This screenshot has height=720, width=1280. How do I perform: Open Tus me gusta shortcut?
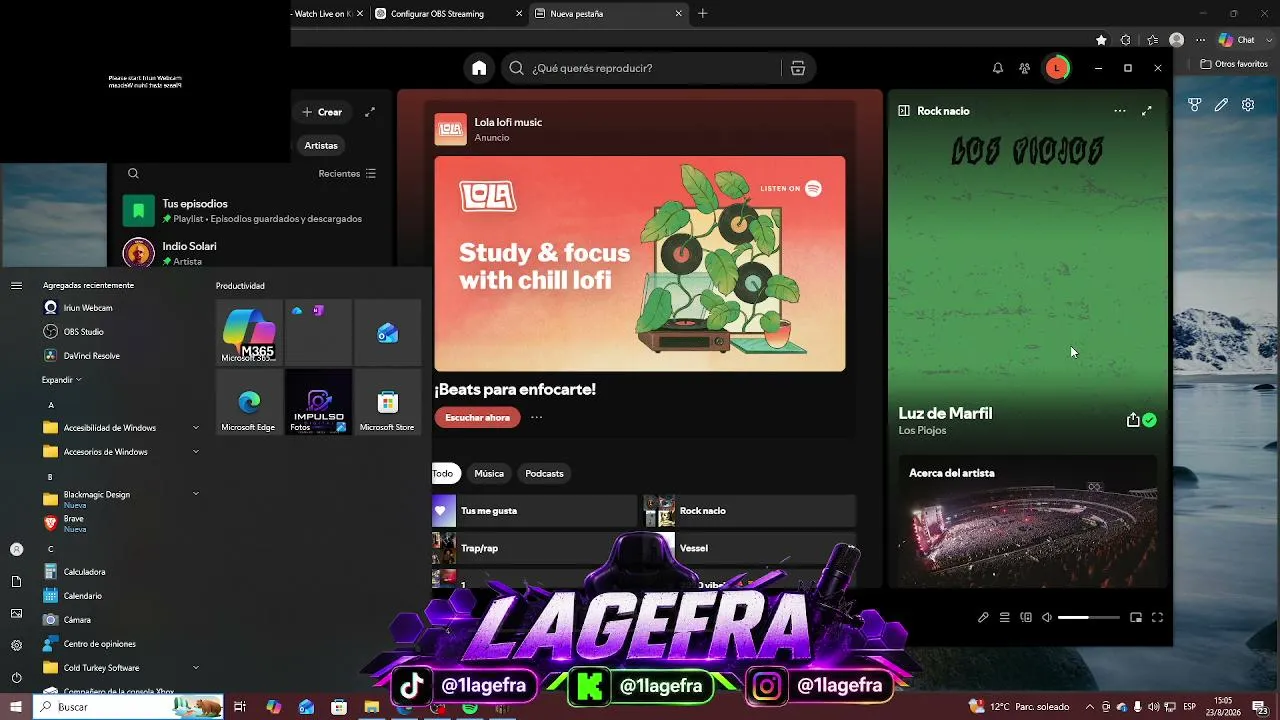click(534, 510)
